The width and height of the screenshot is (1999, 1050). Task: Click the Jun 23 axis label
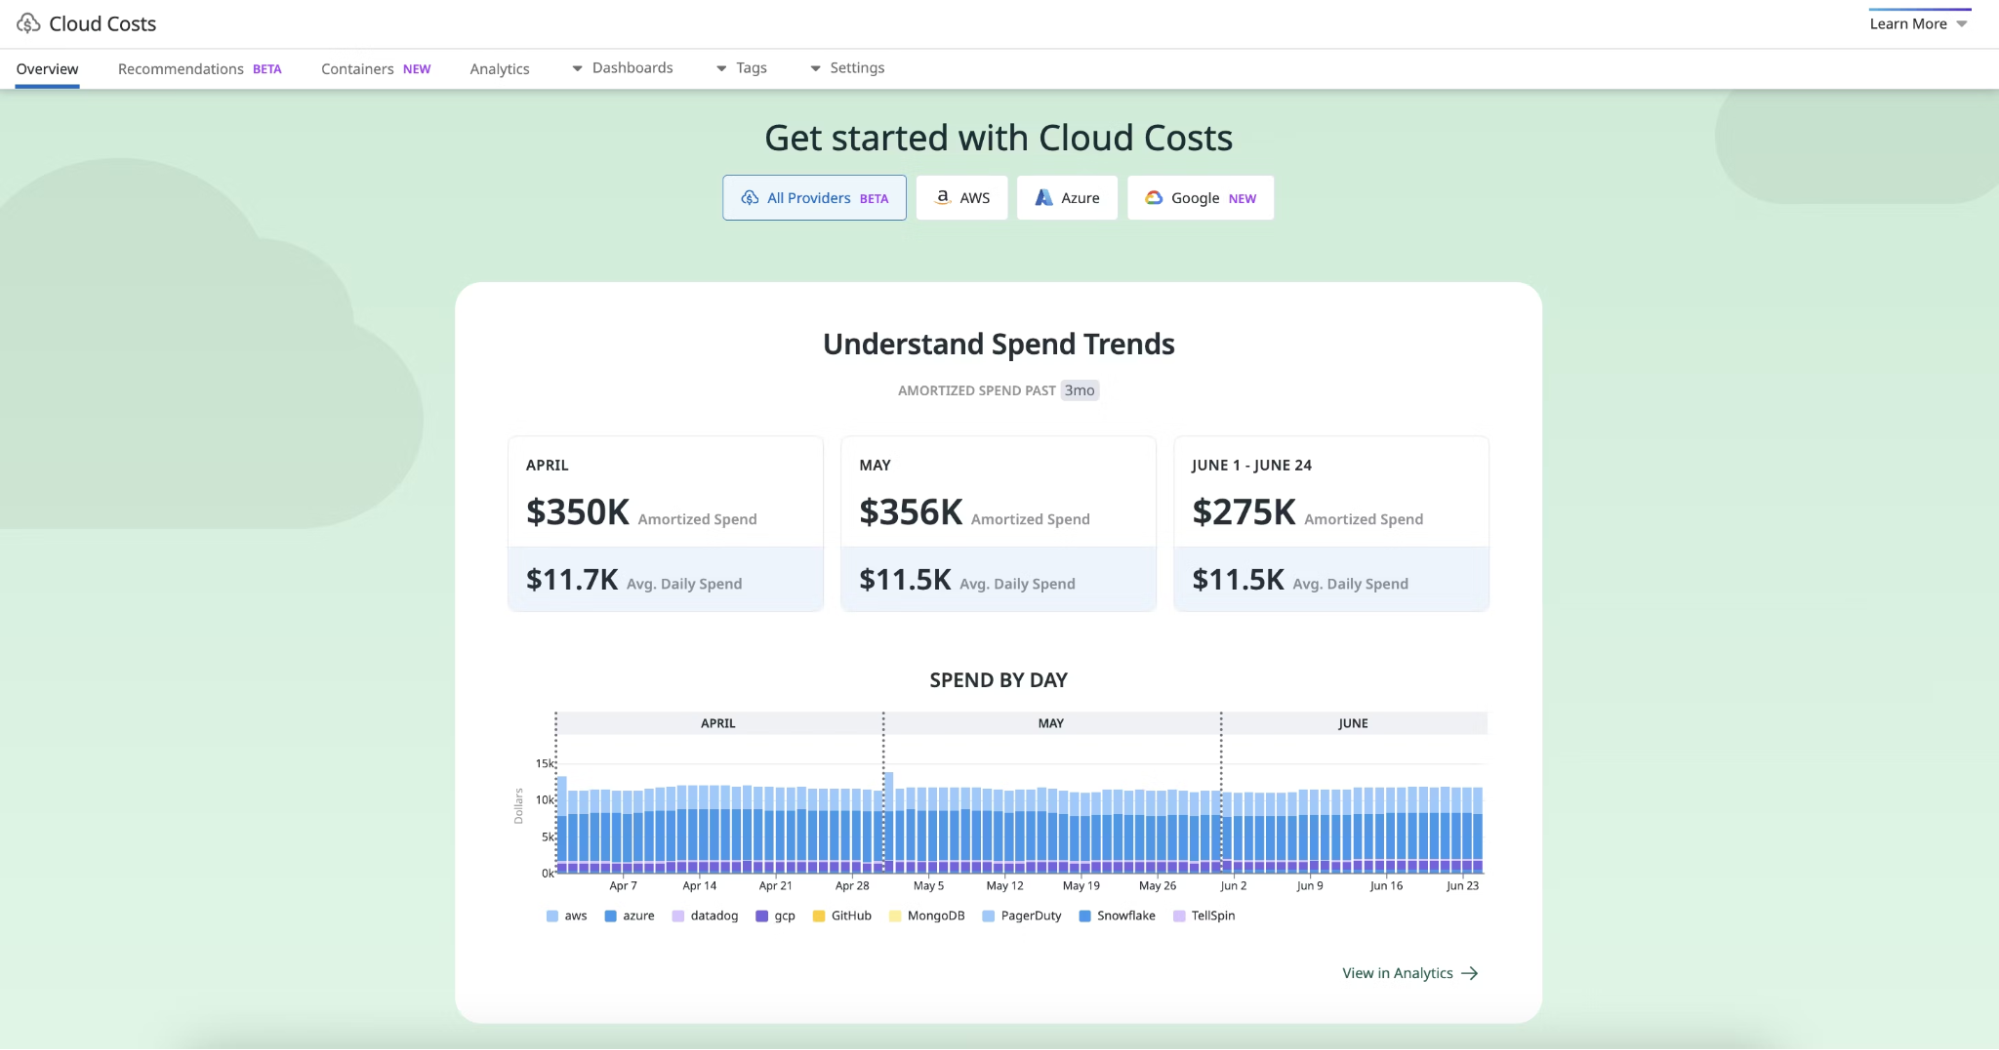tap(1462, 886)
